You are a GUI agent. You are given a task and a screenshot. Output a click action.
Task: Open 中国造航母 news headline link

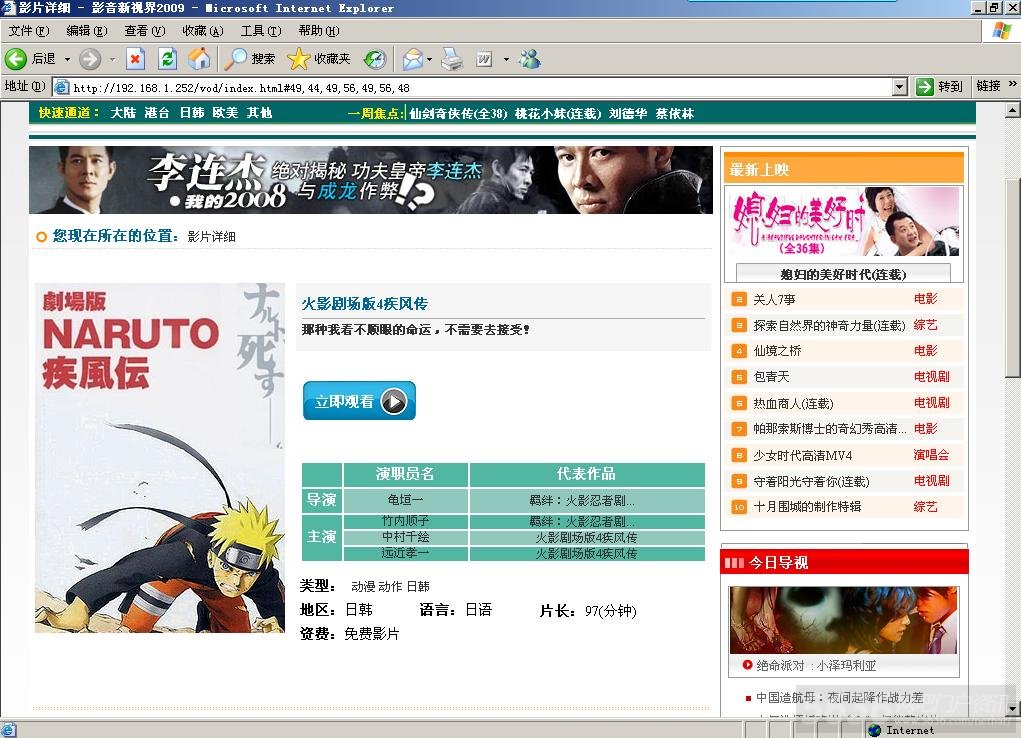pos(839,698)
